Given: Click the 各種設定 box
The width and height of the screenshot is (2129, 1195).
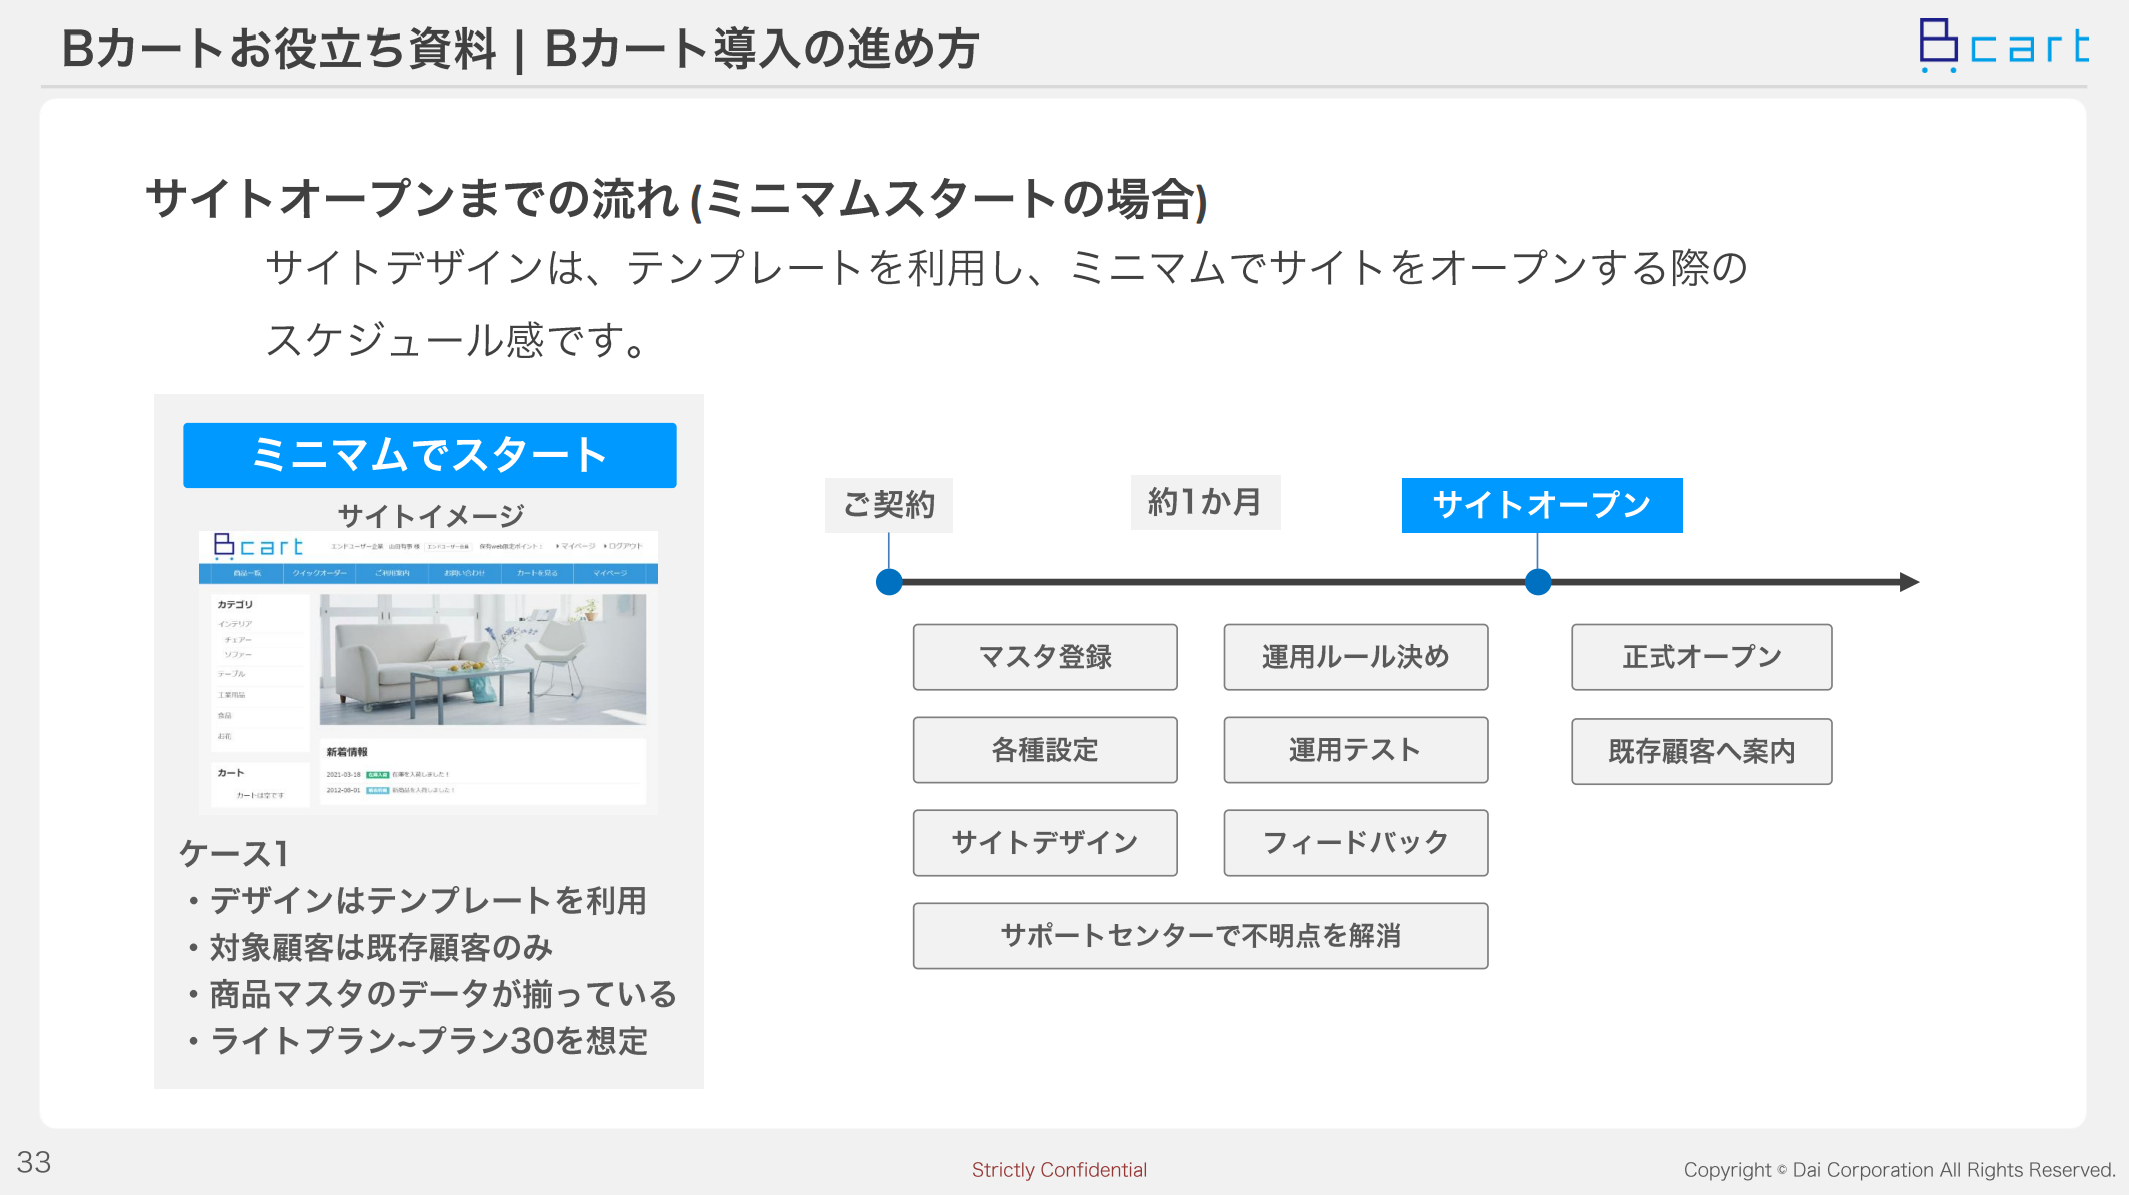Looking at the screenshot, I should click(x=1045, y=750).
